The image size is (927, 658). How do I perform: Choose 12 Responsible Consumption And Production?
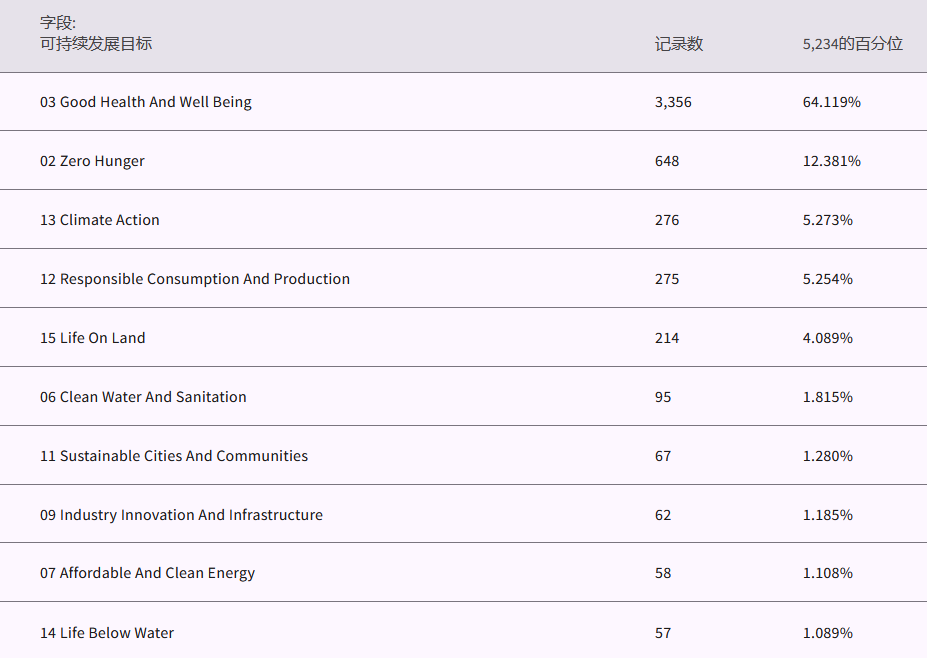coord(195,279)
